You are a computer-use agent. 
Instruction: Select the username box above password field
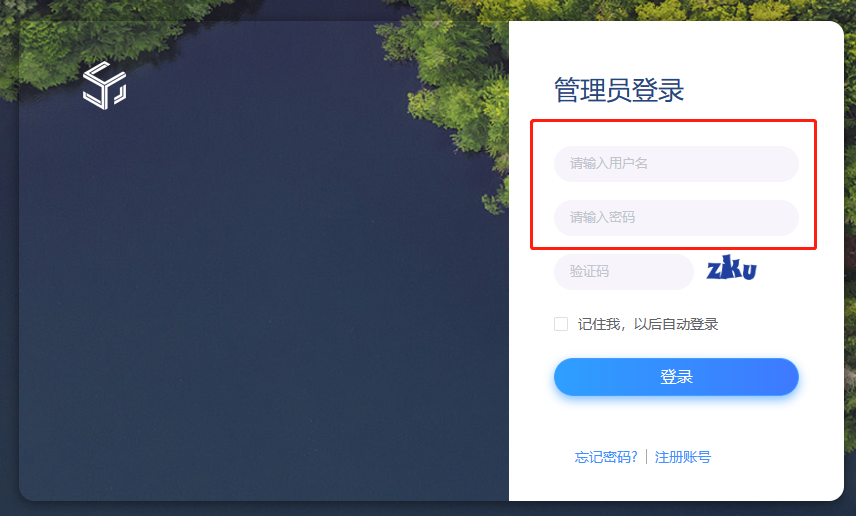click(676, 163)
